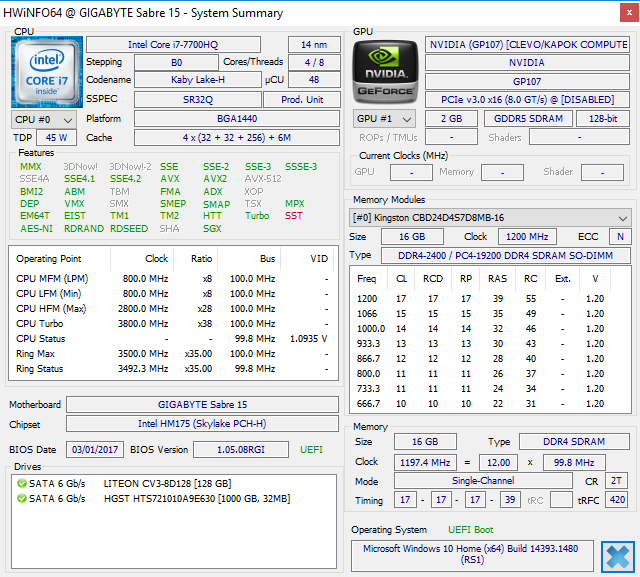Click the Intel Core i7 logo image
The image size is (640, 577).
coord(47,72)
